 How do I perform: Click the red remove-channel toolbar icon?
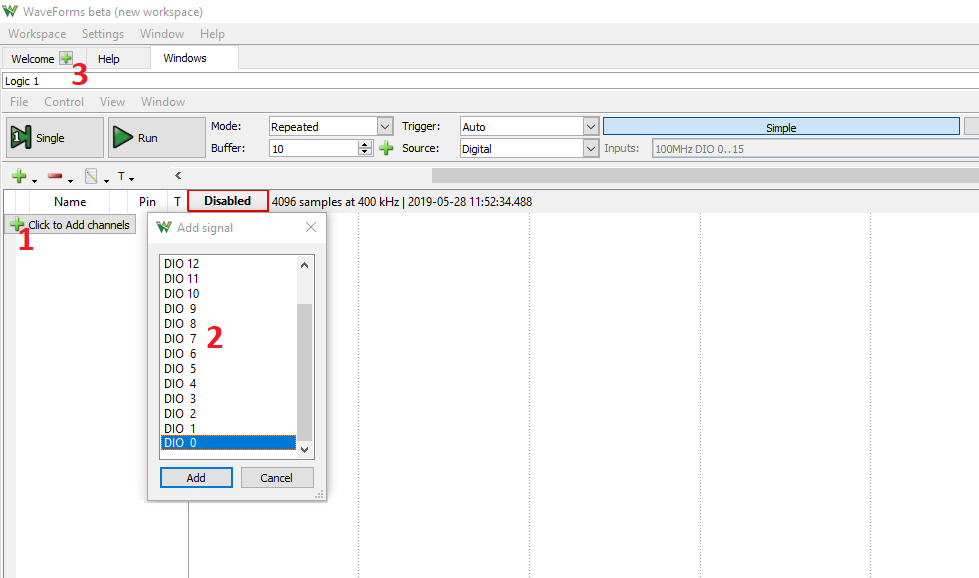[x=55, y=177]
